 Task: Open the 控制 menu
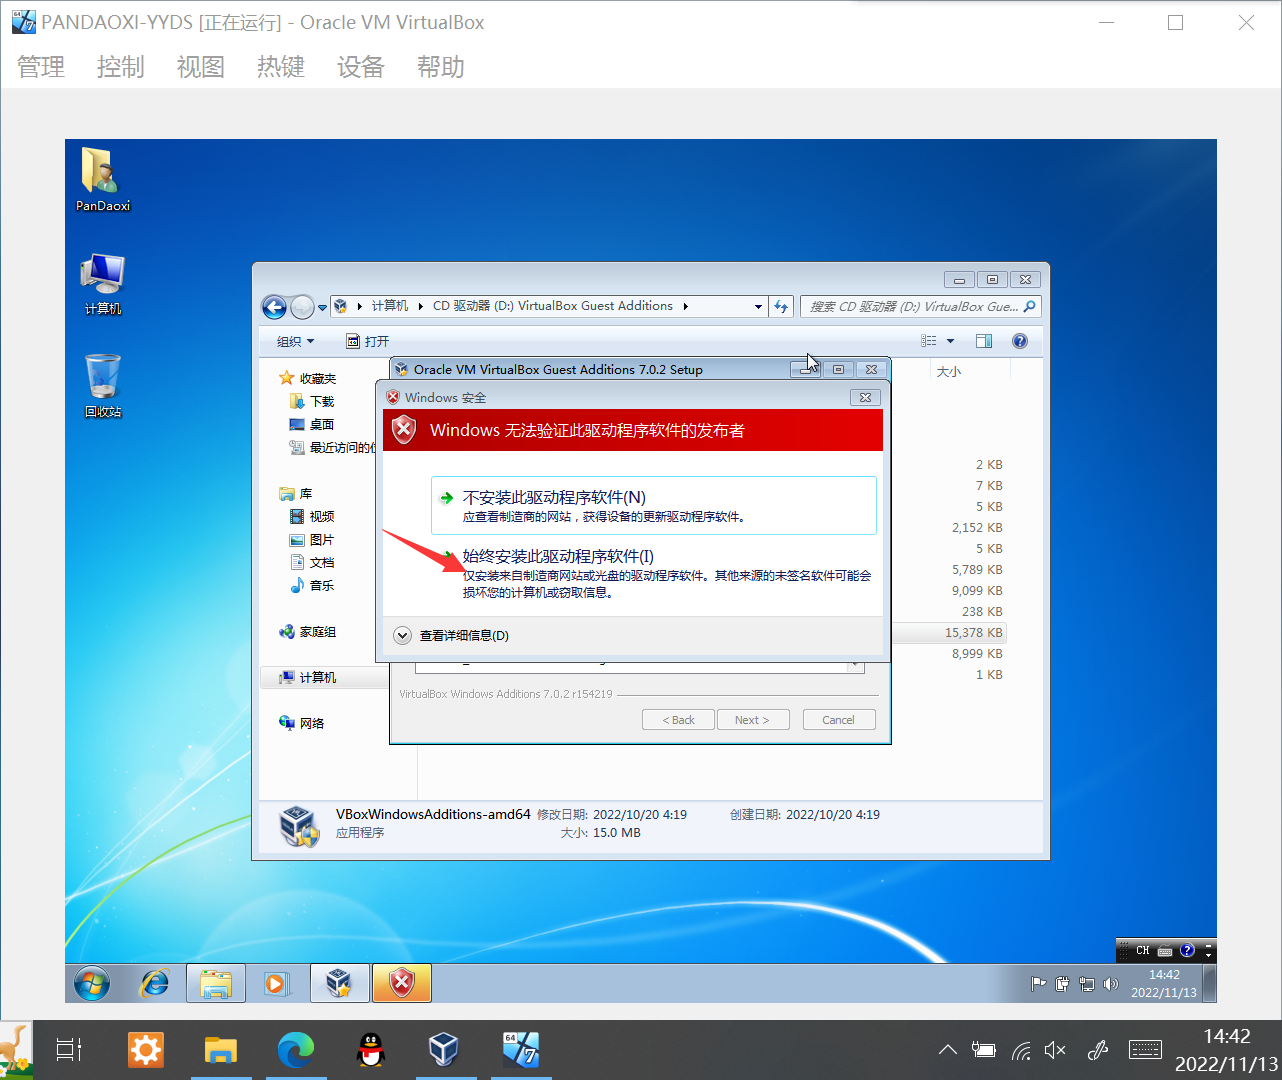pos(121,67)
